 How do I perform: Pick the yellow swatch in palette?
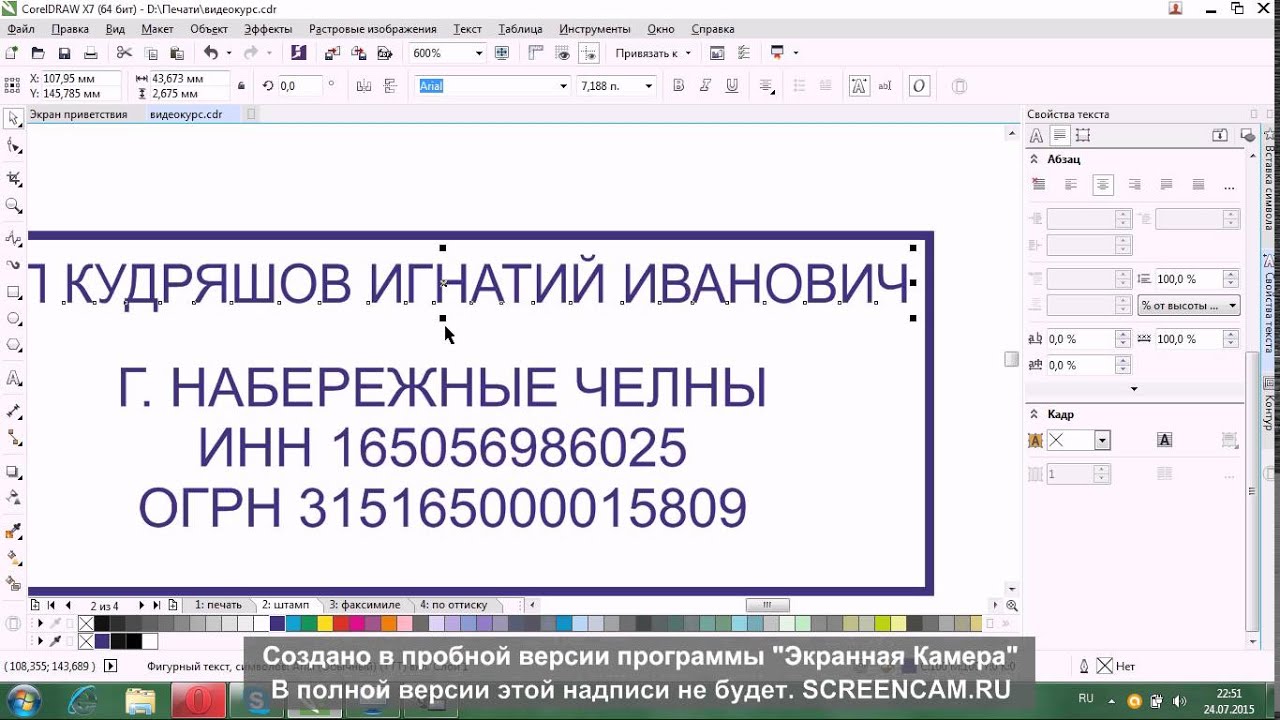pos(325,624)
